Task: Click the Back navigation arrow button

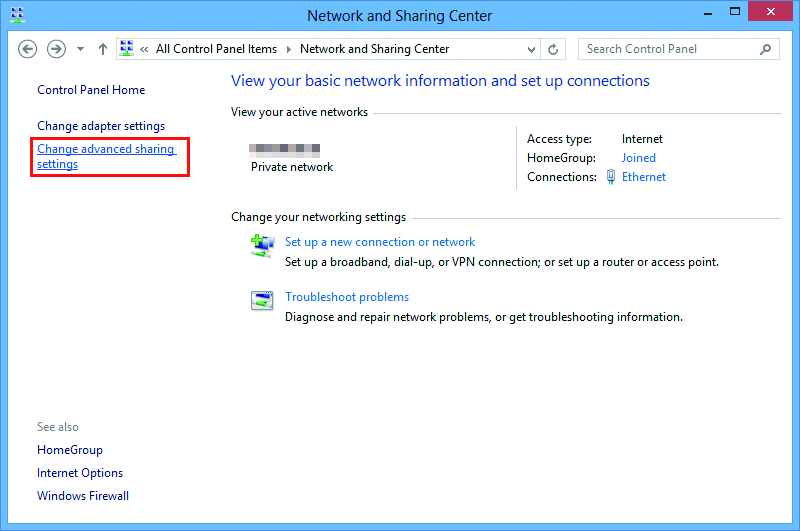Action: click(28, 49)
